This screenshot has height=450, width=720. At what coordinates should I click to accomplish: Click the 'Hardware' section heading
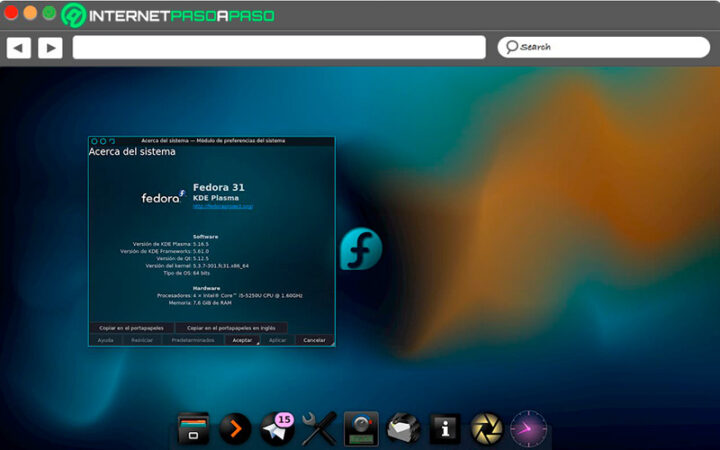coord(206,288)
